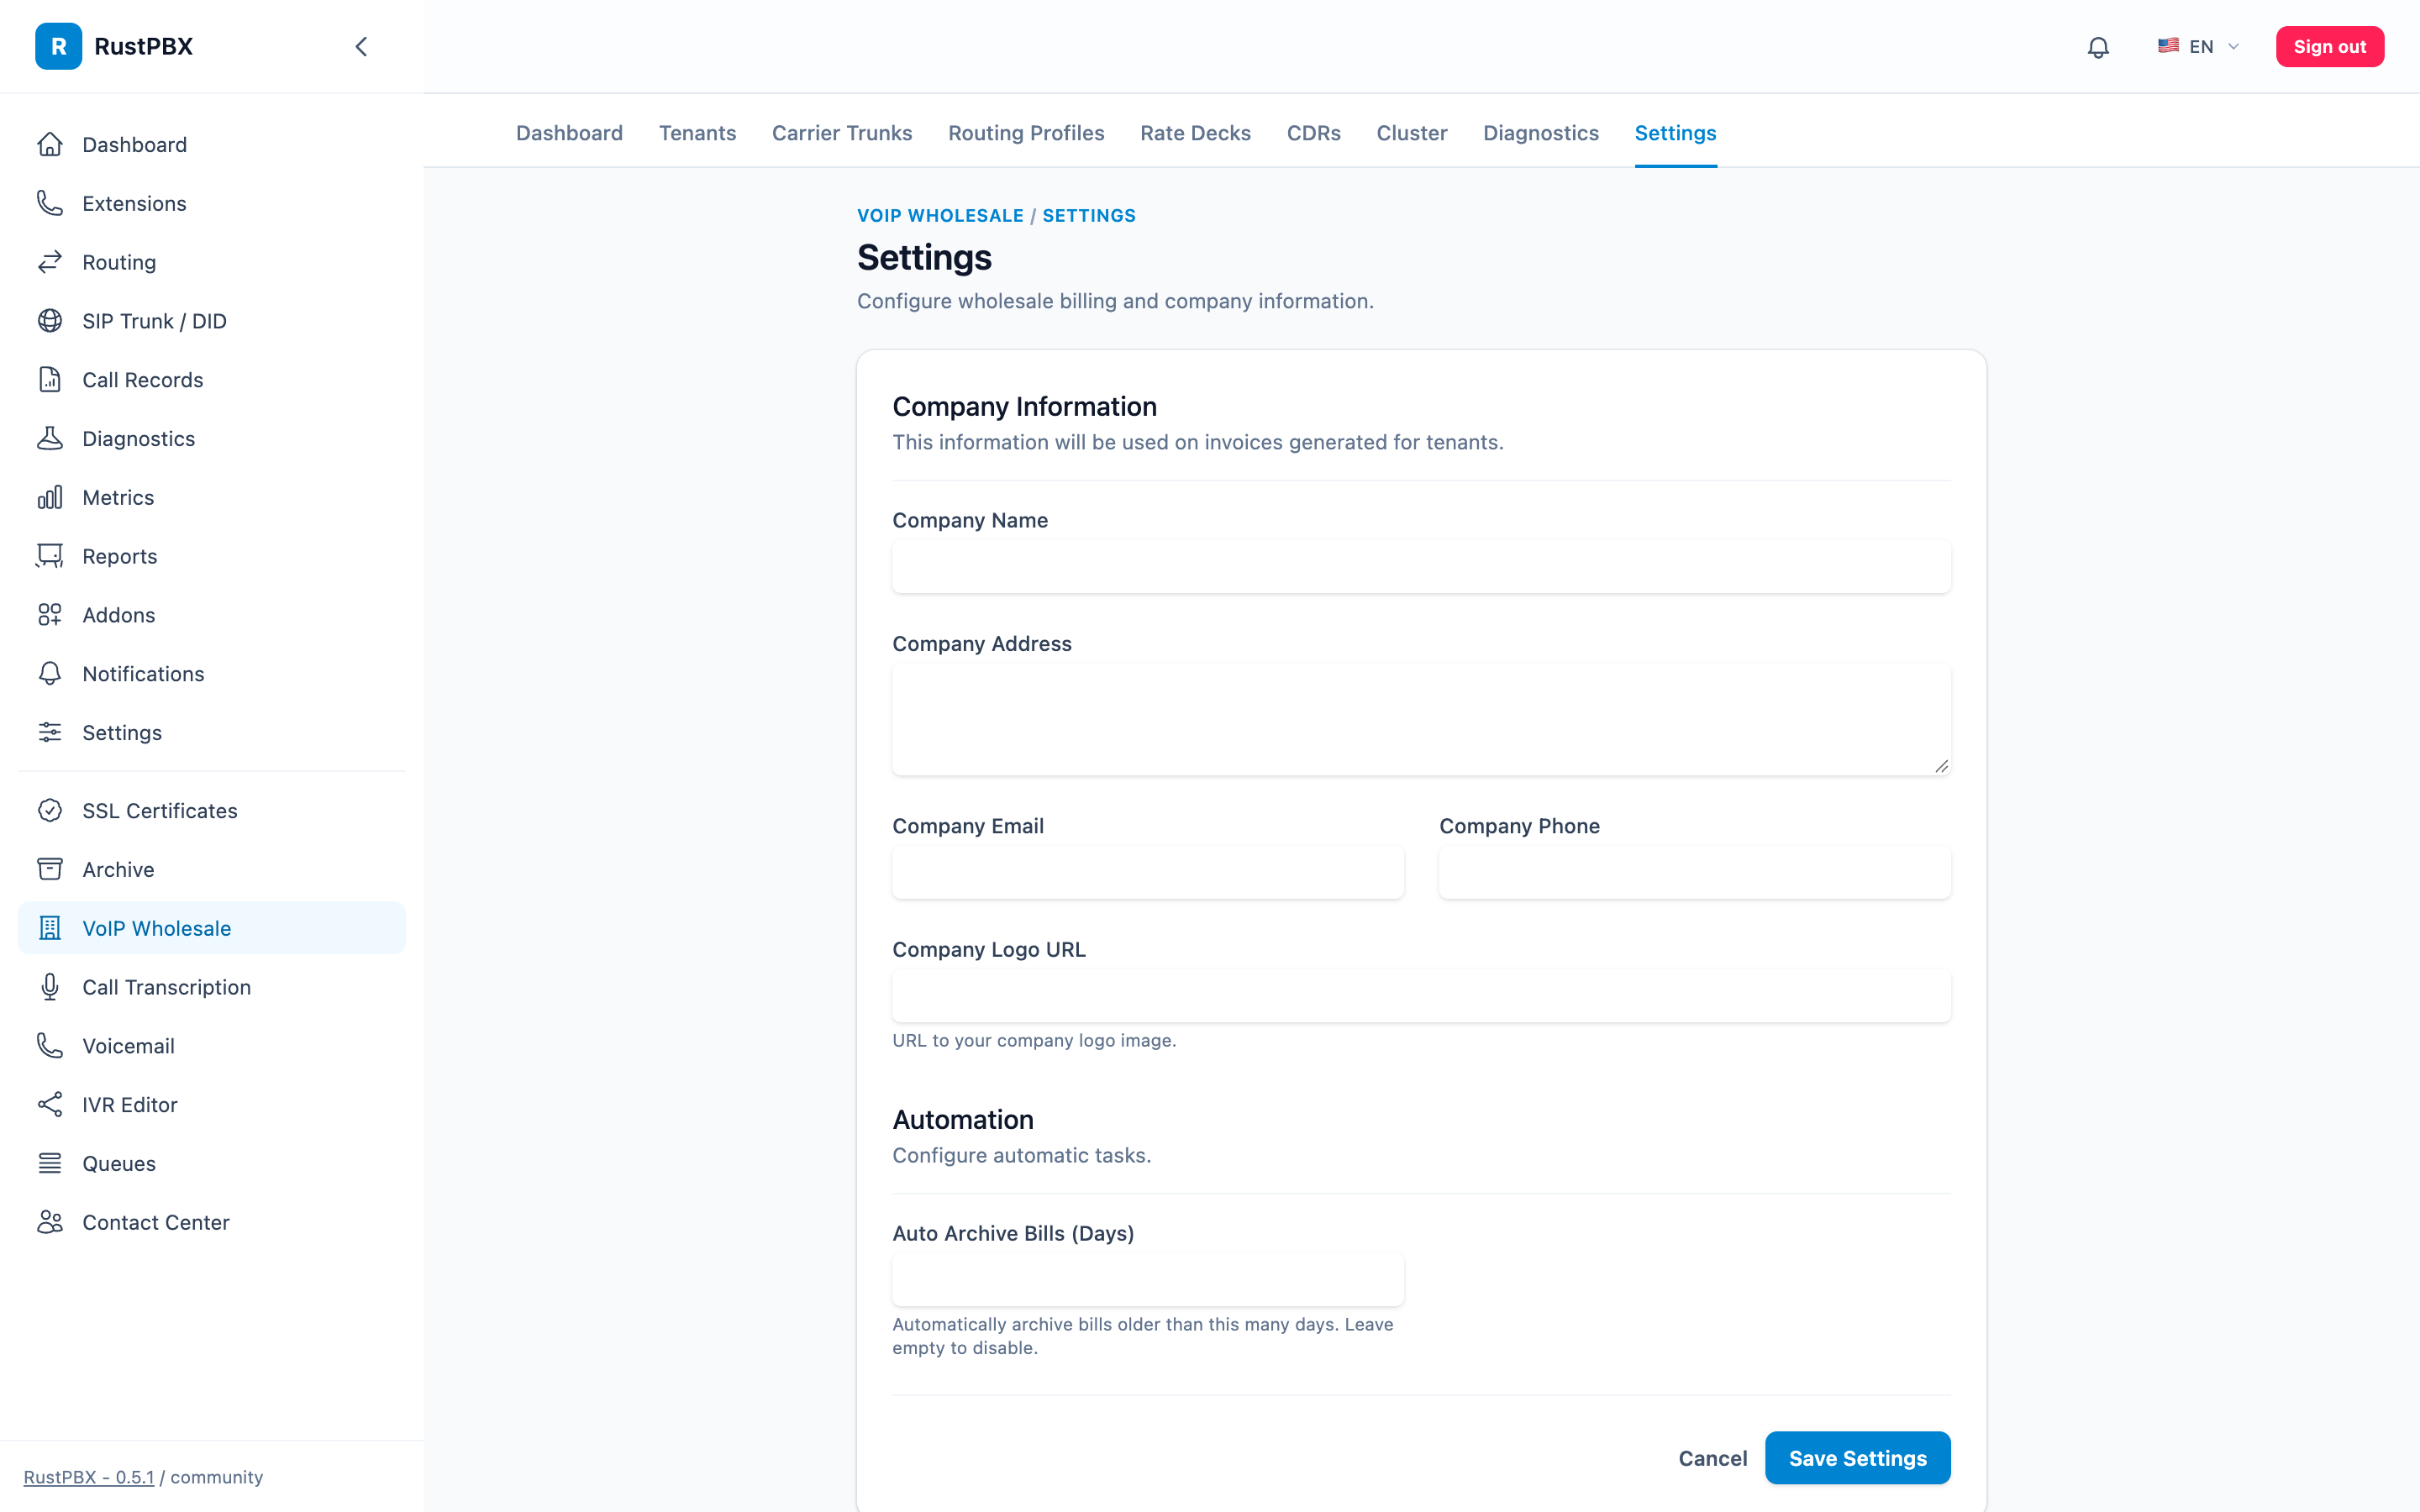Open Contact Center people icon
2420x1512 pixels.
pos(50,1222)
